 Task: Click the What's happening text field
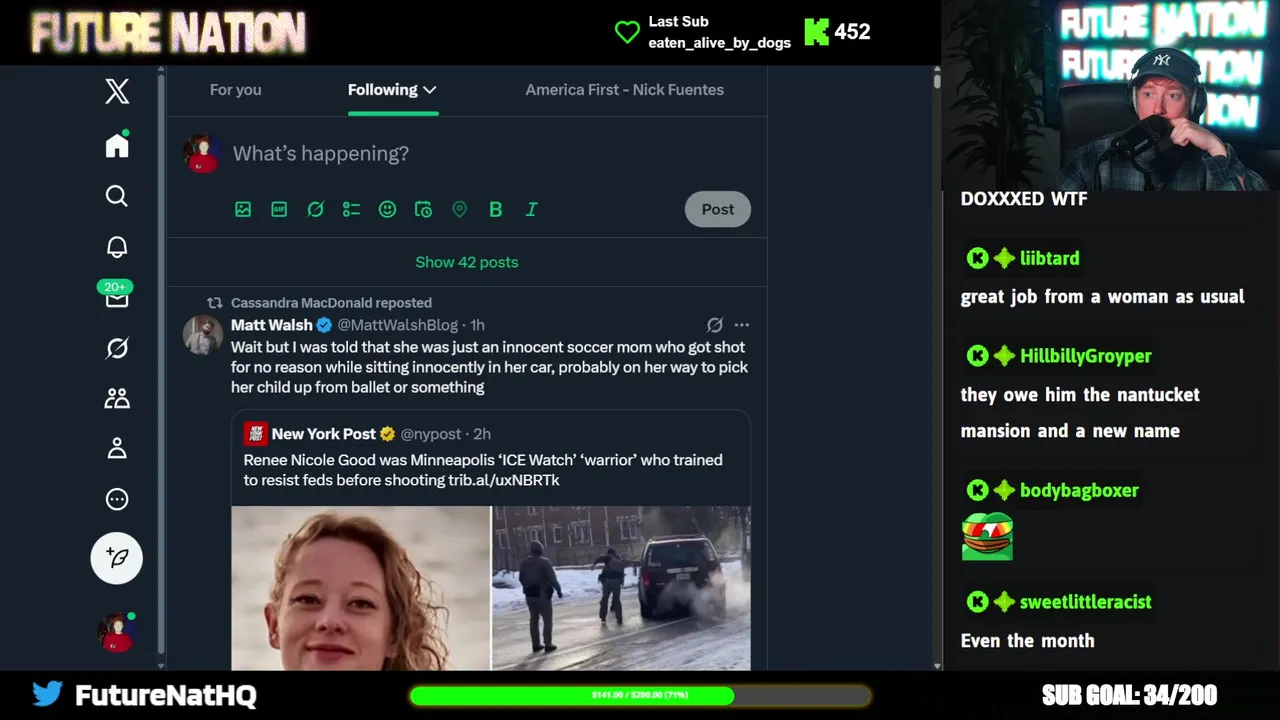coord(320,153)
